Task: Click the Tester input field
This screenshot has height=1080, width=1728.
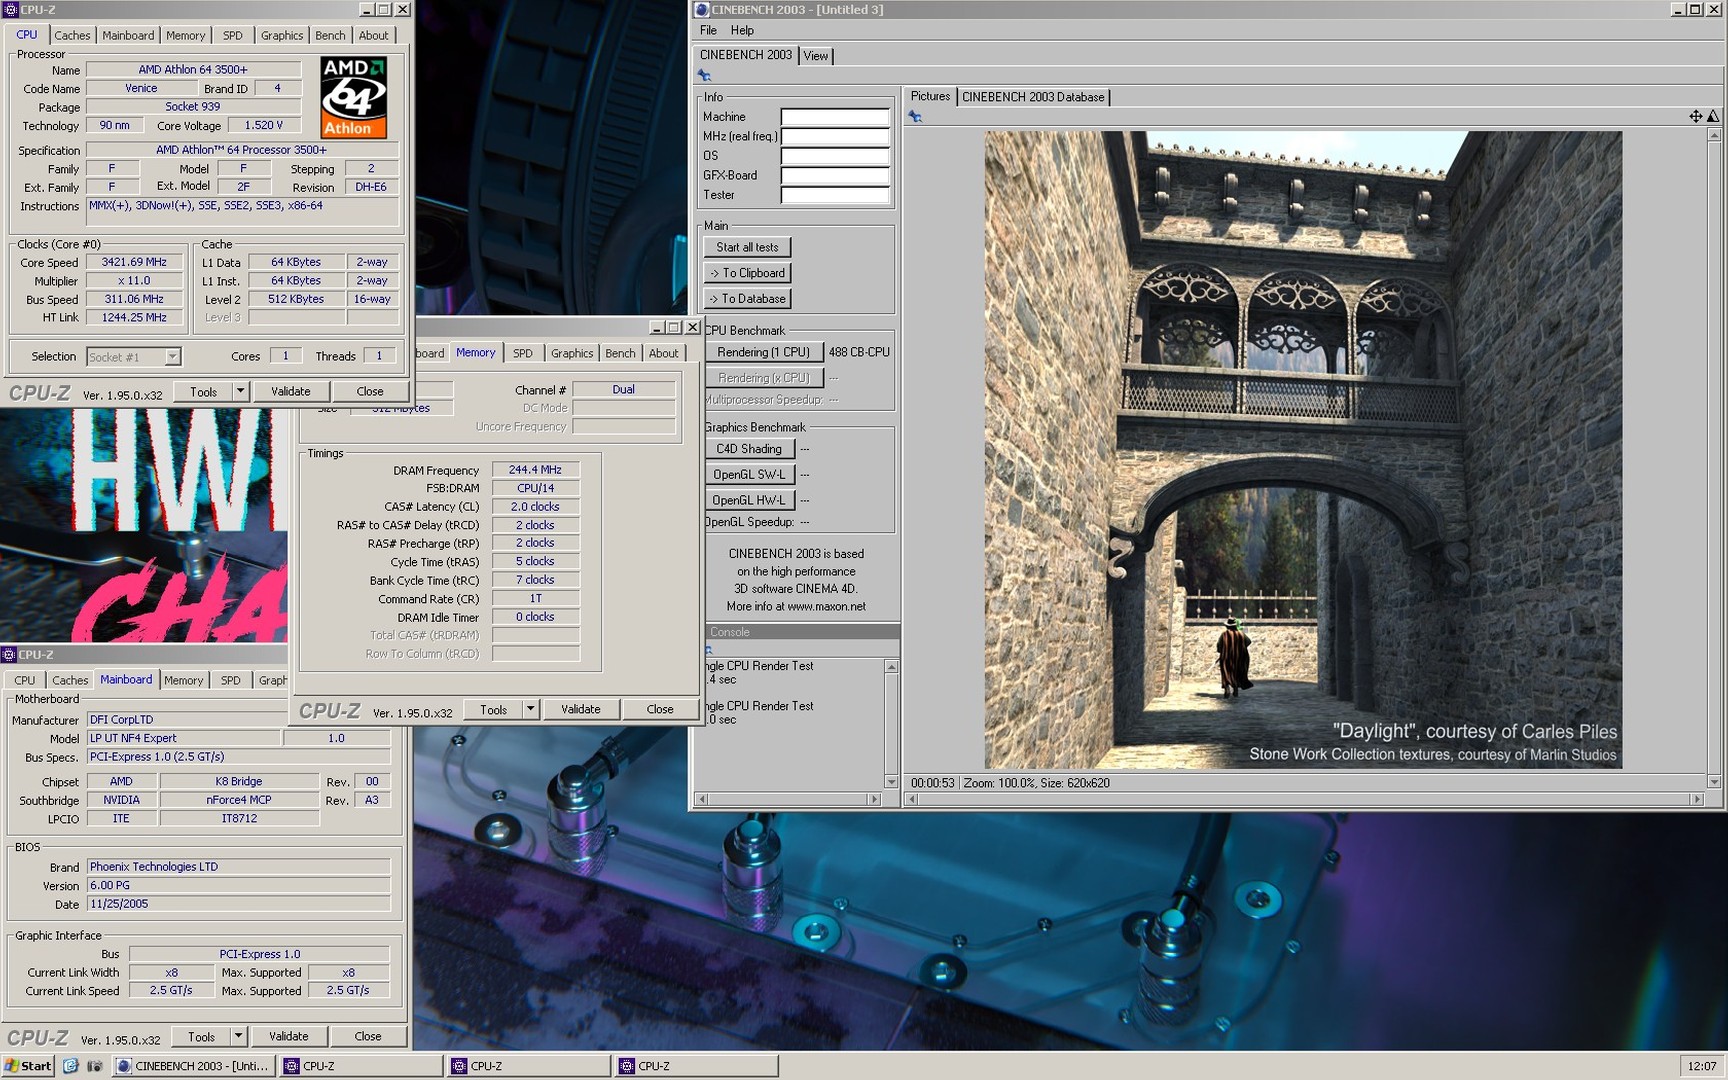Action: pyautogui.click(x=835, y=195)
